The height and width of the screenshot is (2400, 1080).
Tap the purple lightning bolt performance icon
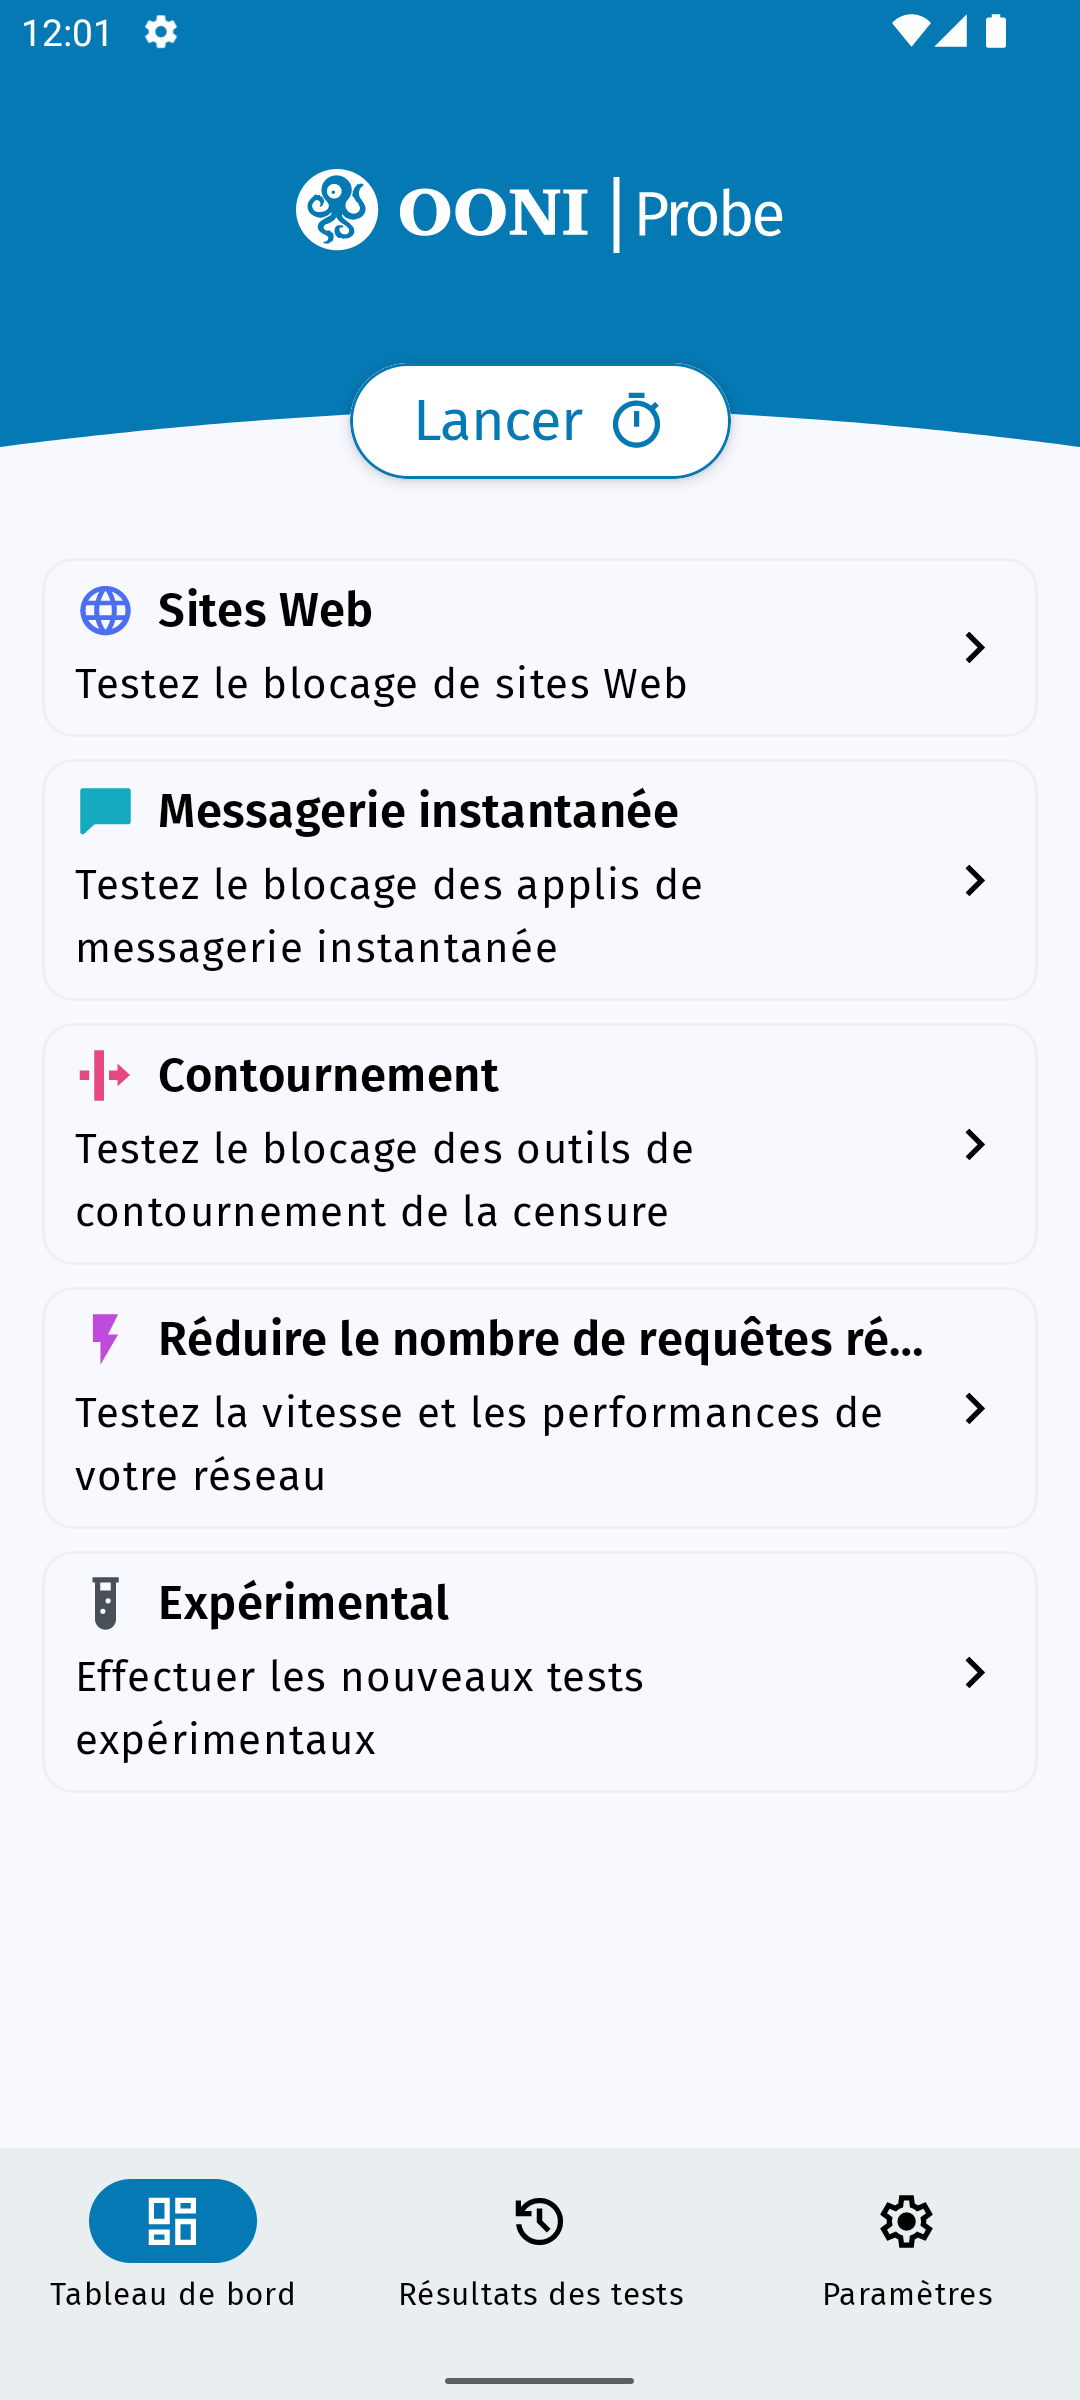point(104,1339)
